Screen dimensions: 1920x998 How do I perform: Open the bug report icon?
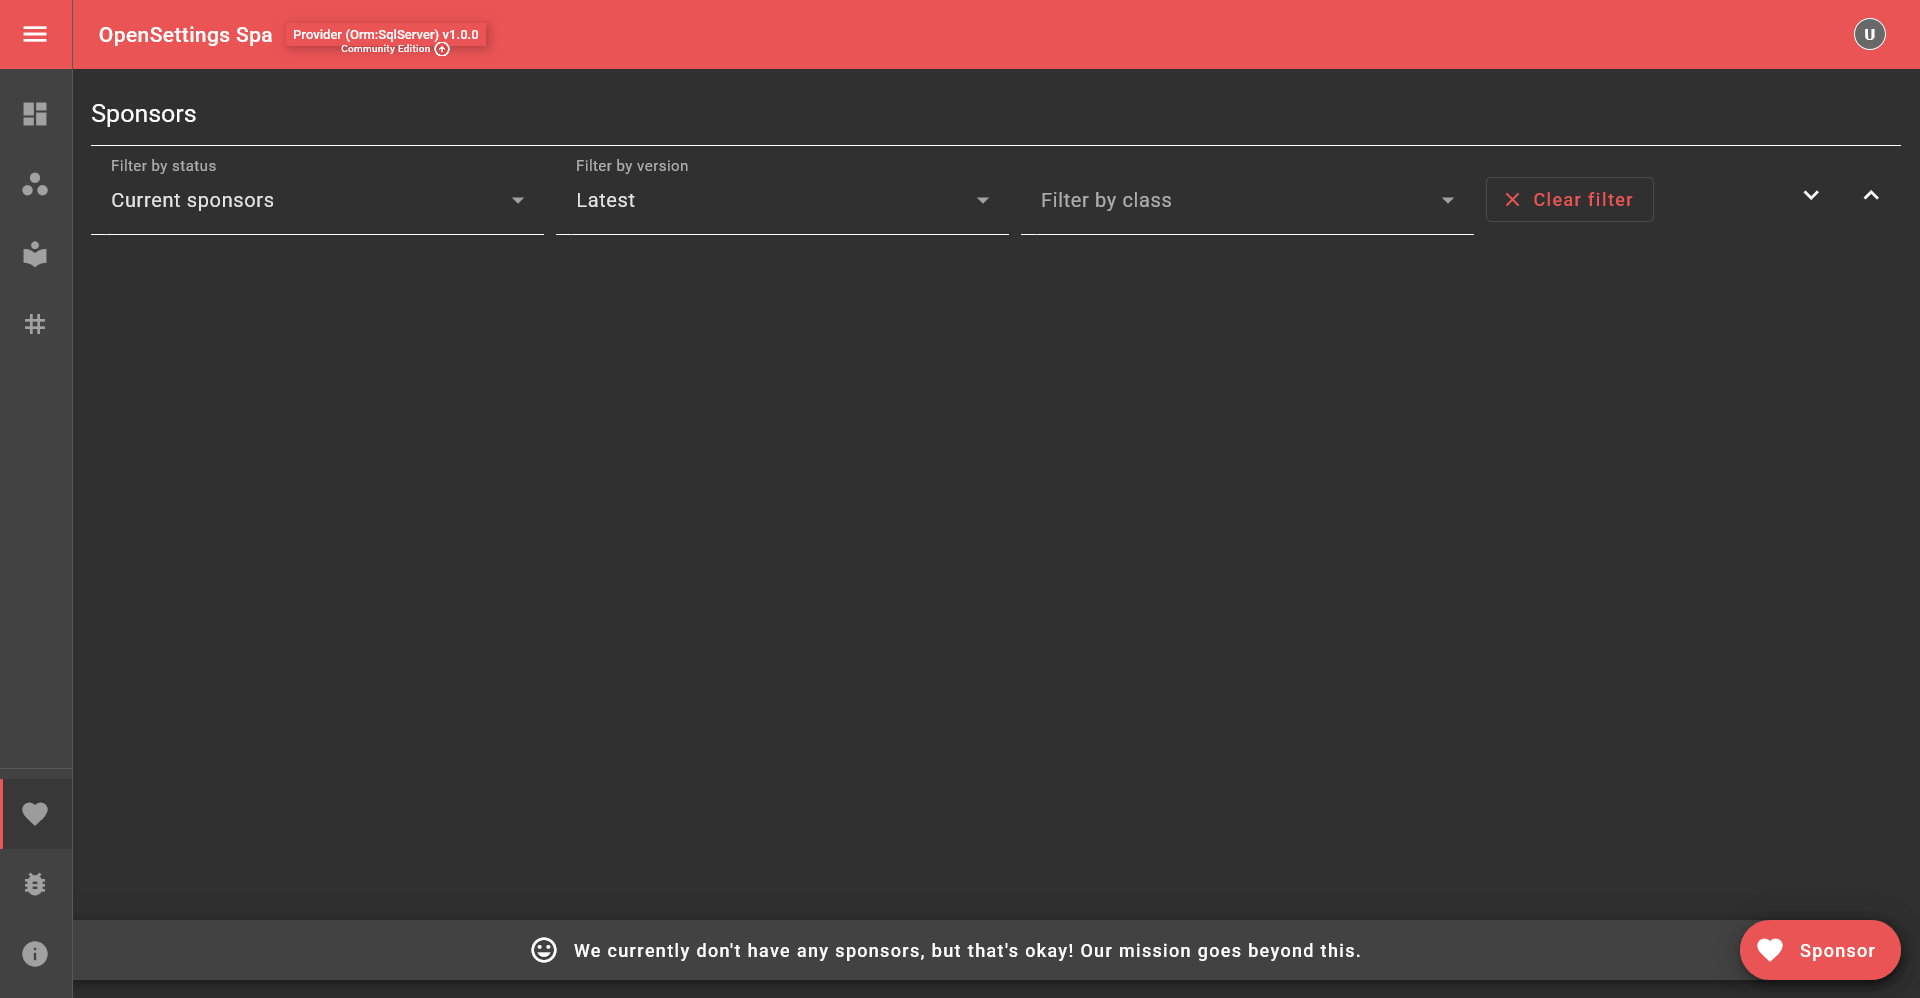(35, 883)
